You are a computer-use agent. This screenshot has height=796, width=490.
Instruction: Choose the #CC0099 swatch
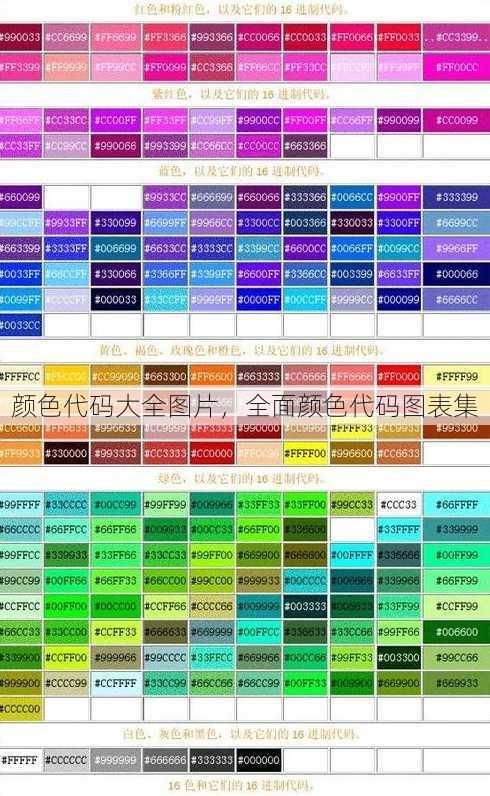[456, 120]
